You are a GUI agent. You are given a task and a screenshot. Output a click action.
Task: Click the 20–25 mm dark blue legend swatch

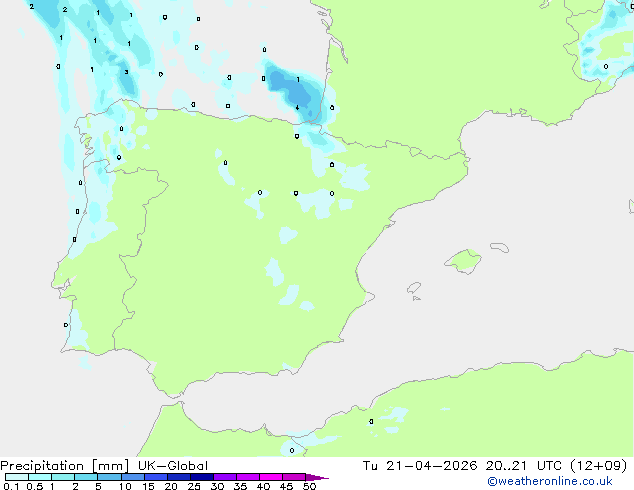click(179, 477)
